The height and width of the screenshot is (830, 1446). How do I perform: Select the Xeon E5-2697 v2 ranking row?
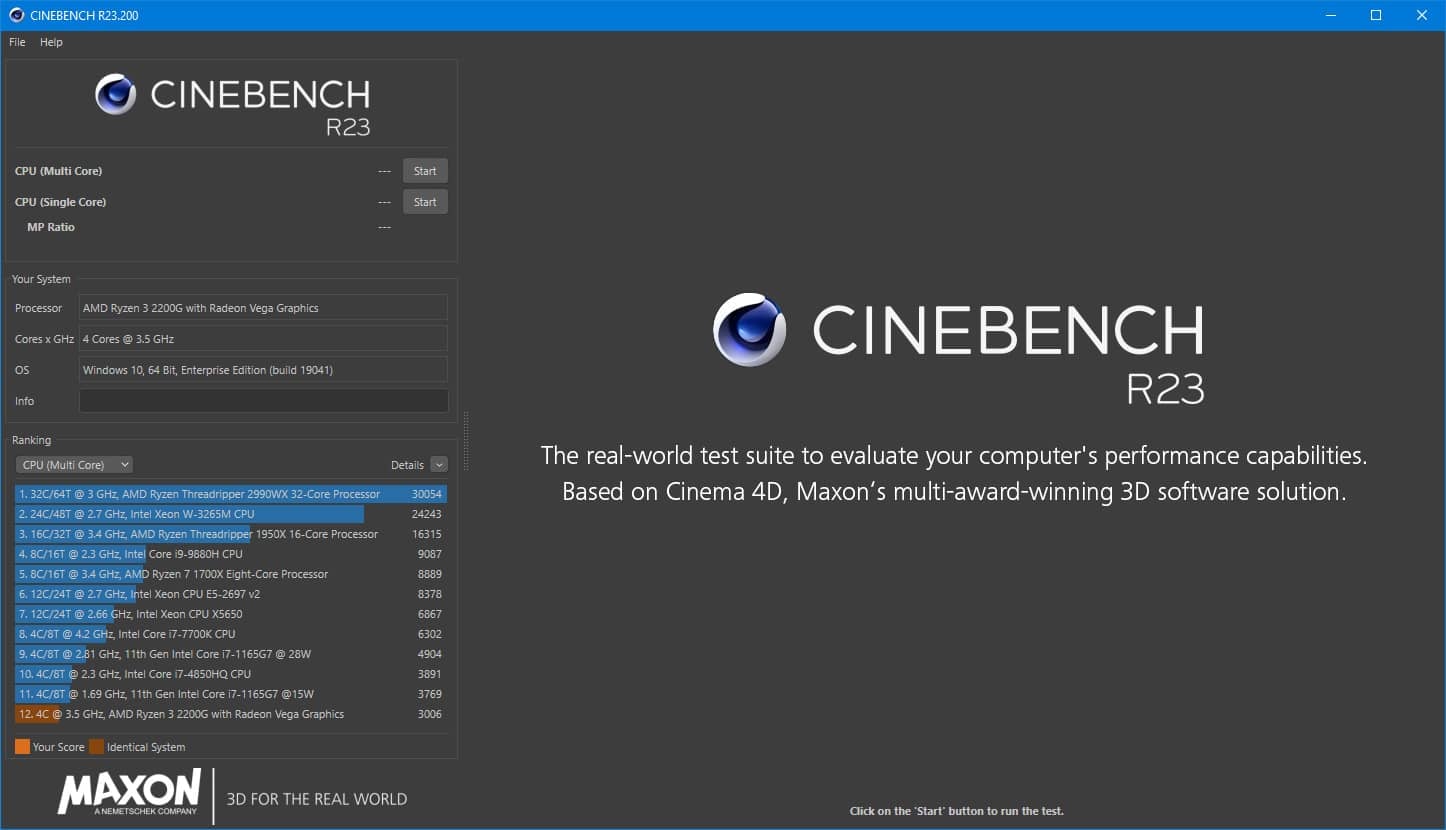(231, 594)
